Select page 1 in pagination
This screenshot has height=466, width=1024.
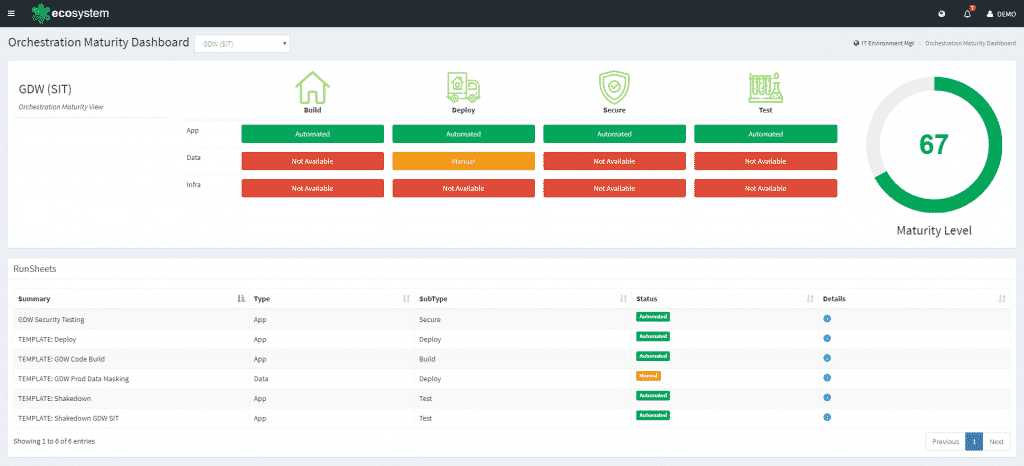tap(973, 441)
